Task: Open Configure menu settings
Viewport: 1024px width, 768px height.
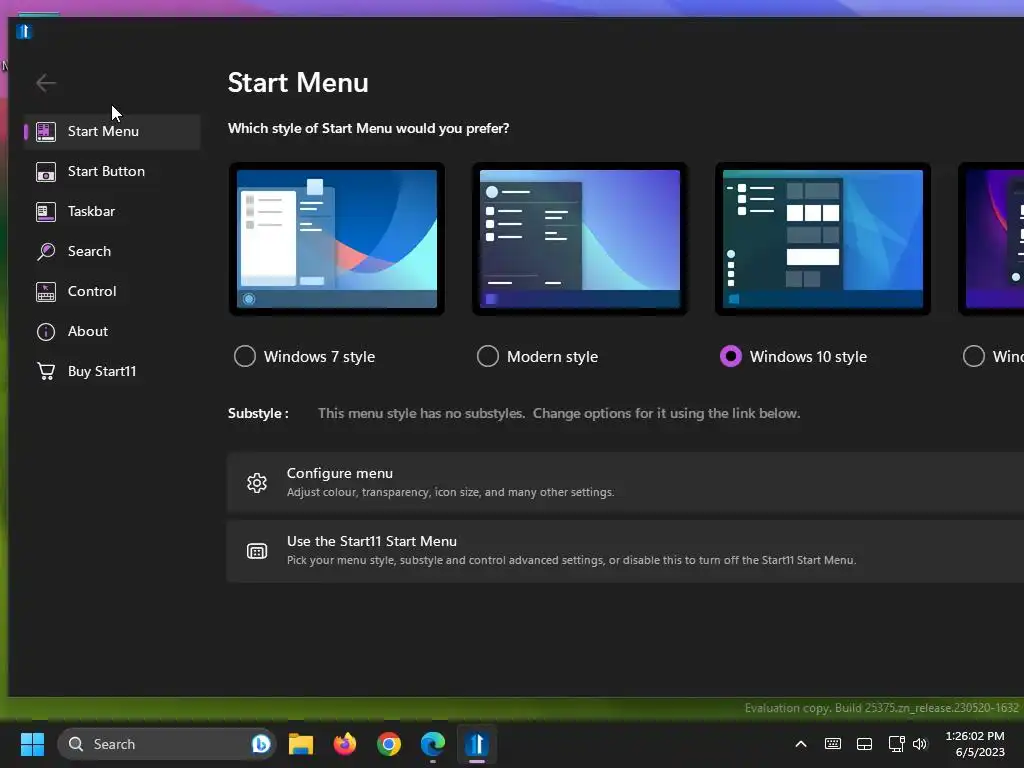Action: click(625, 482)
